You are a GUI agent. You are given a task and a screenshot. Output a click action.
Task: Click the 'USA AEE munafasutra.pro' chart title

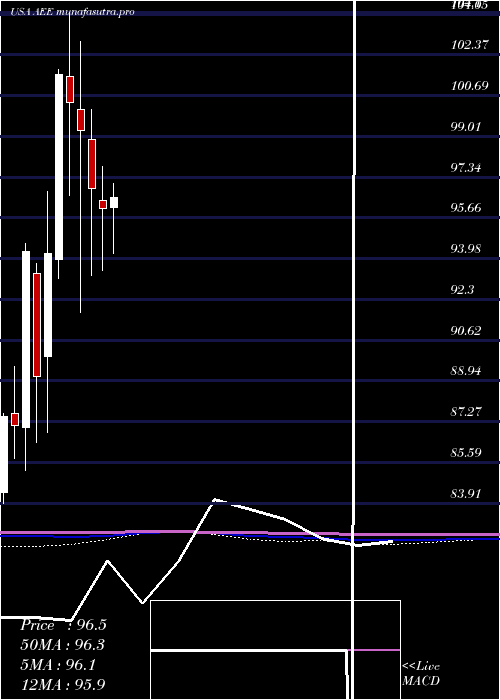(73, 12)
